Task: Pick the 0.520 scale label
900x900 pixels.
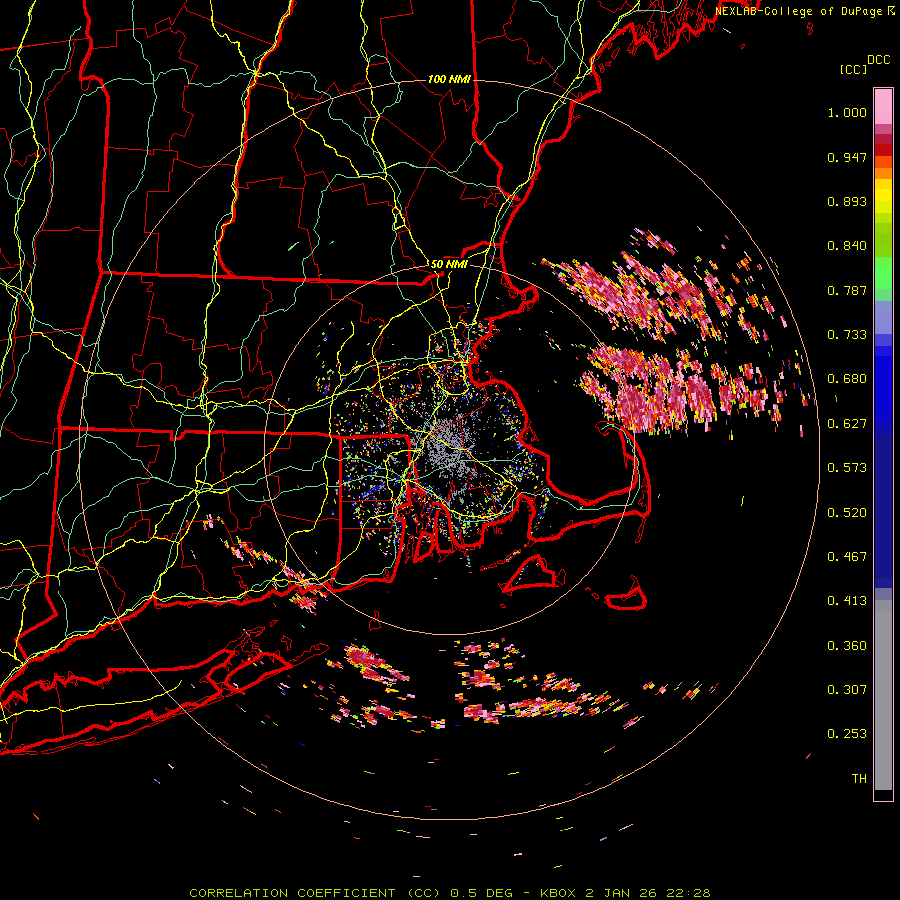Action: [847, 513]
